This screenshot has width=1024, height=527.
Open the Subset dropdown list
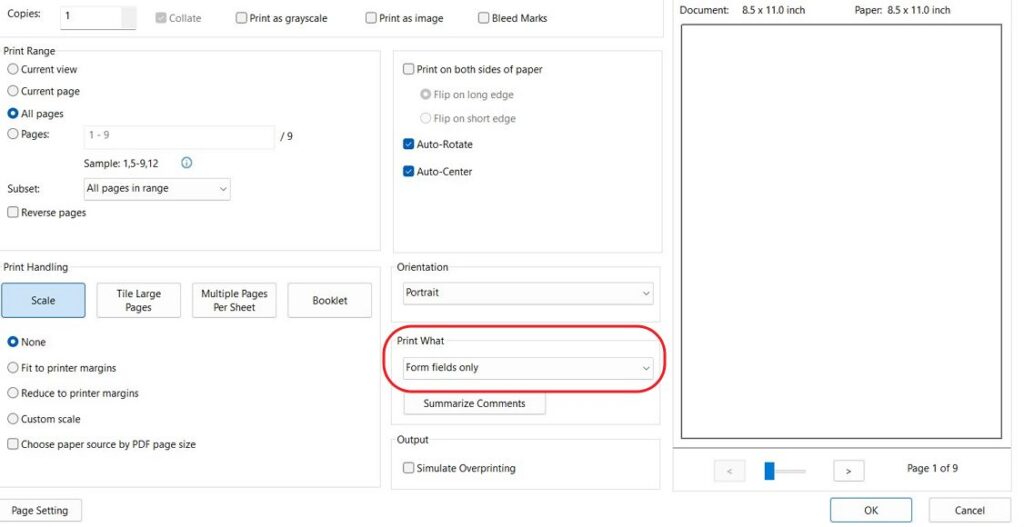pyautogui.click(x=157, y=188)
